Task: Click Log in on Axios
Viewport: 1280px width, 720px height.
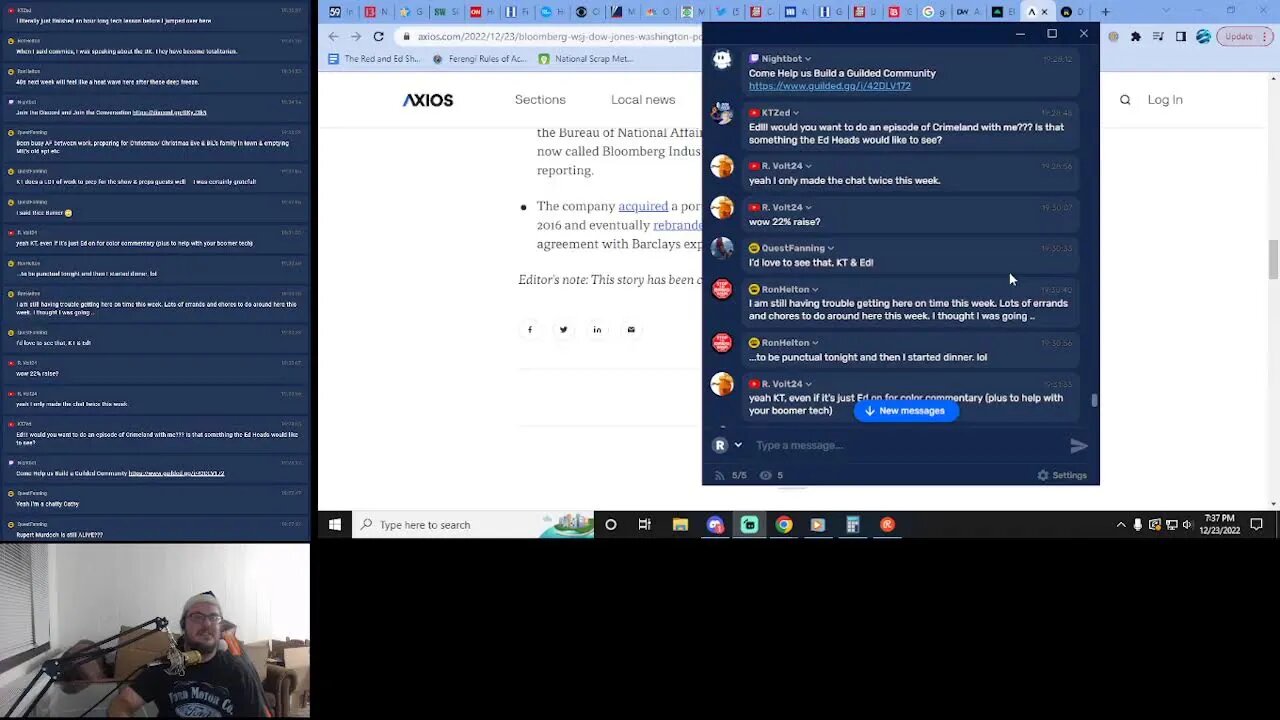Action: point(1165,100)
